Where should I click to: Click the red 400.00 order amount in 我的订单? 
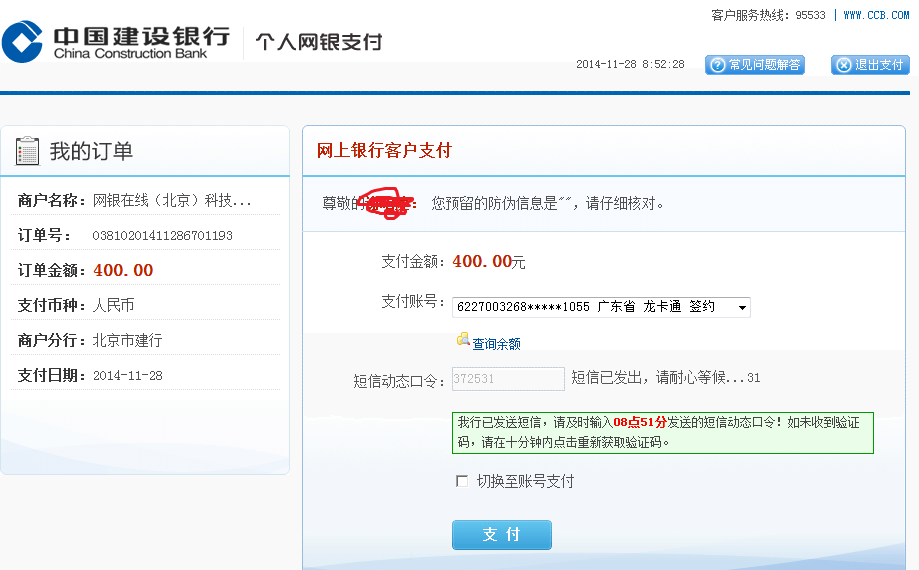(x=123, y=270)
